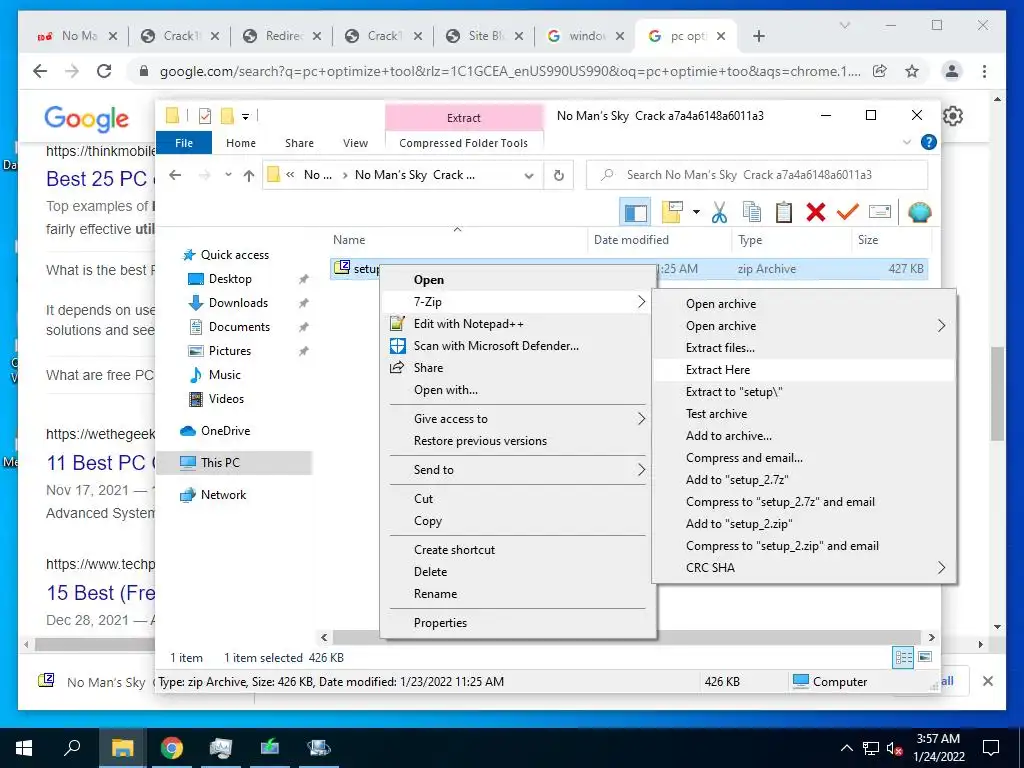Switch to Details view status bar toggle
This screenshot has height=768, width=1024.
903,657
